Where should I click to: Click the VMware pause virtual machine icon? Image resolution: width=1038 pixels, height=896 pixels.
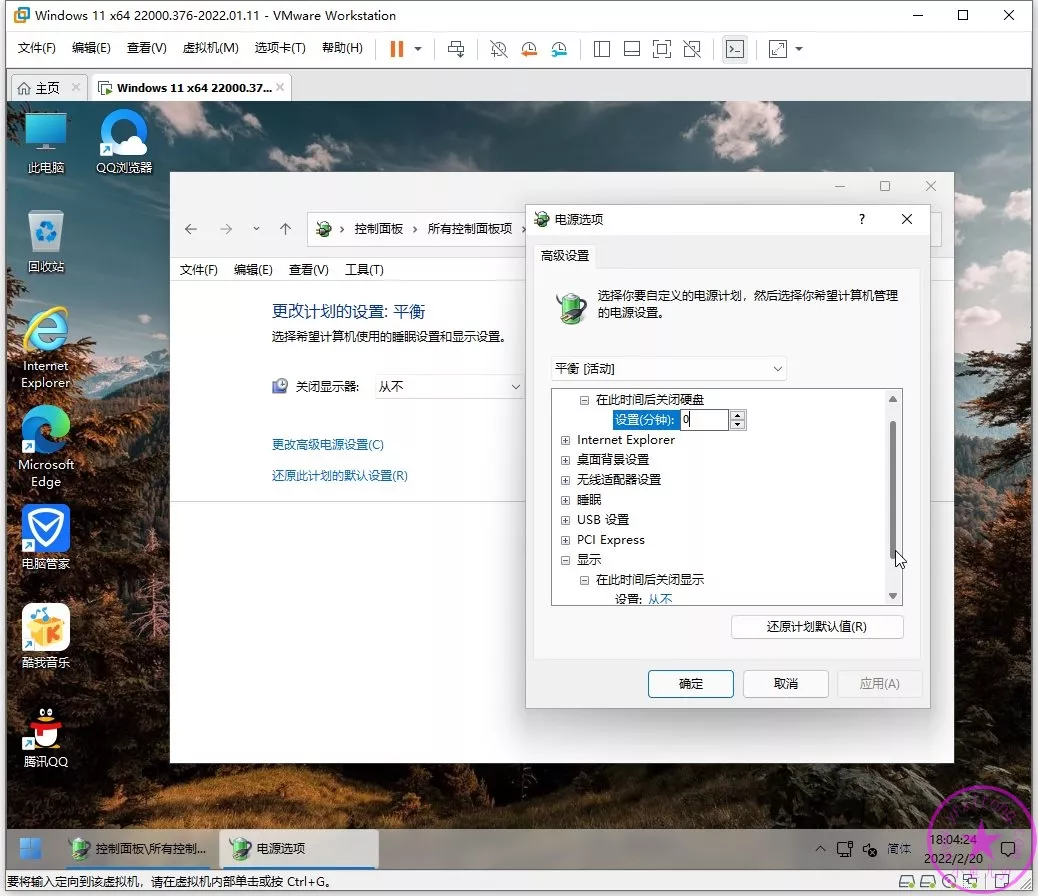coord(397,49)
